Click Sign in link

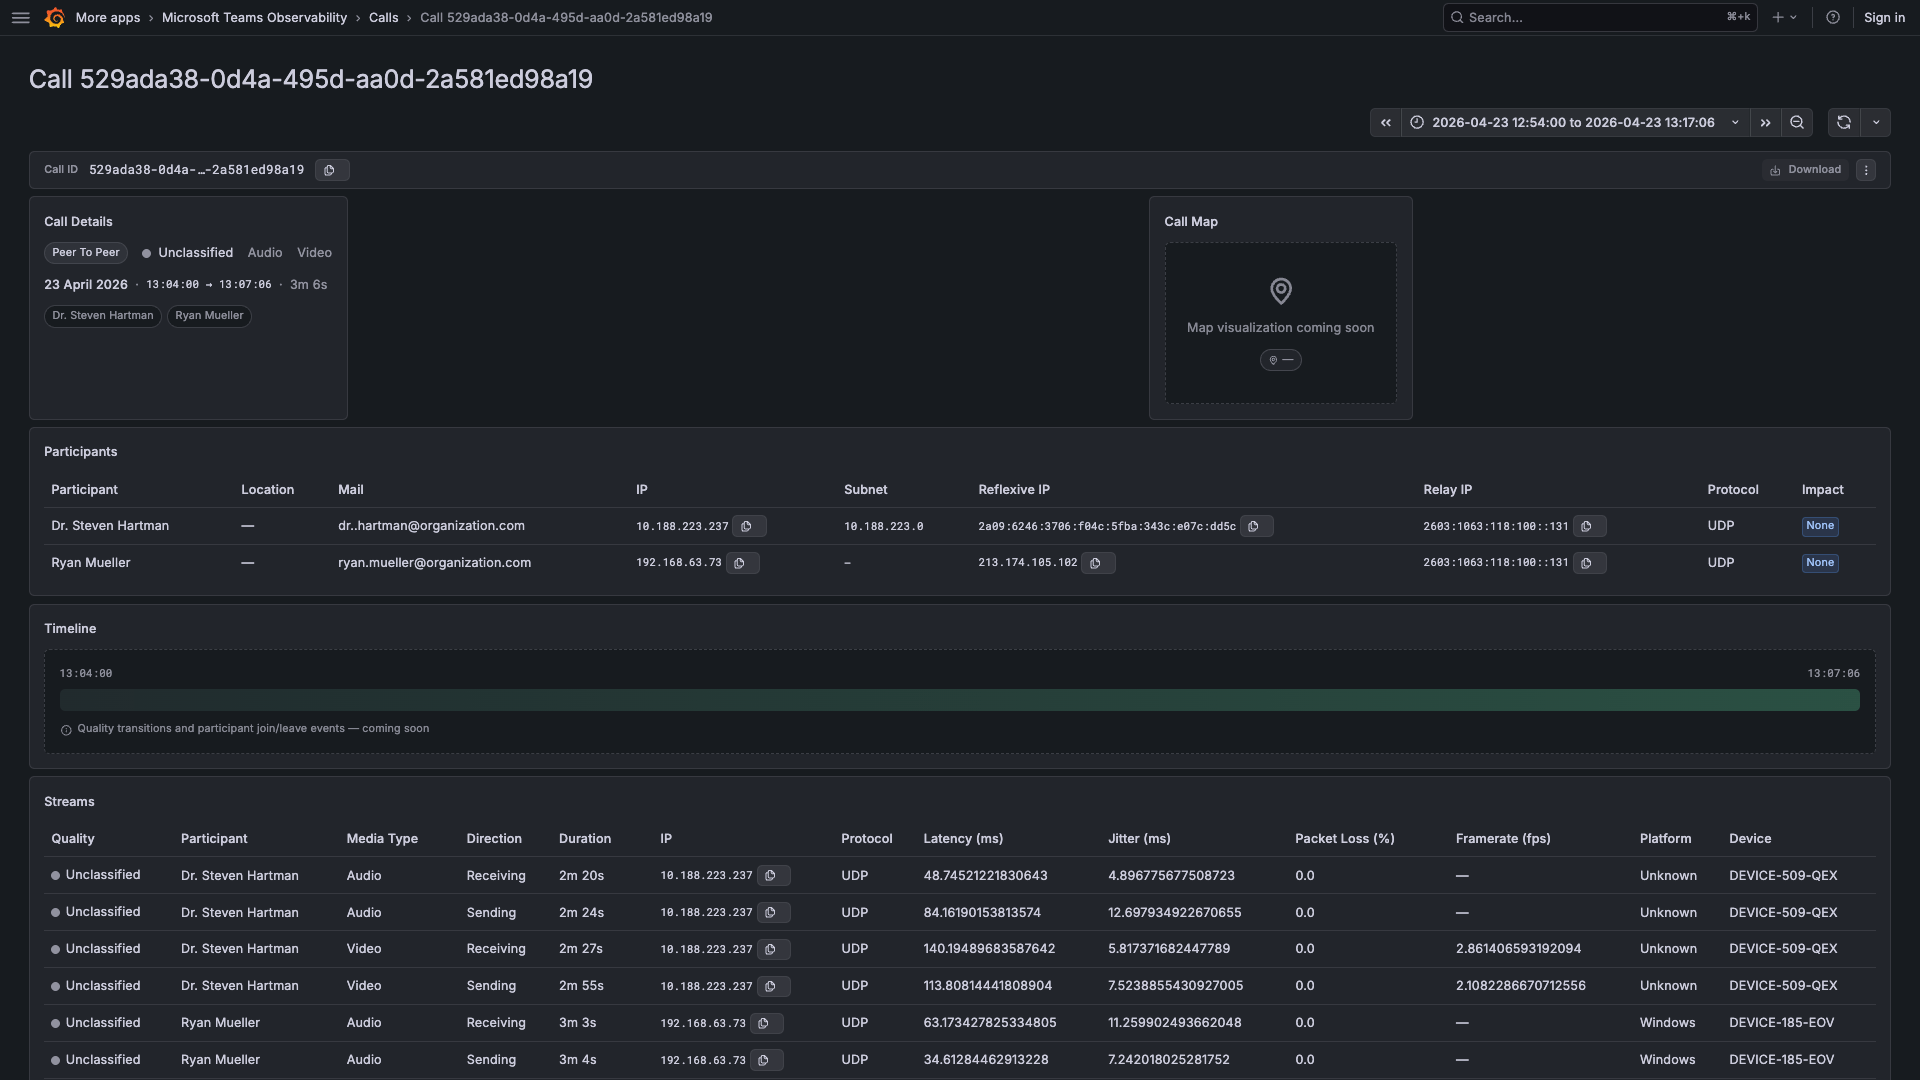coord(1884,18)
